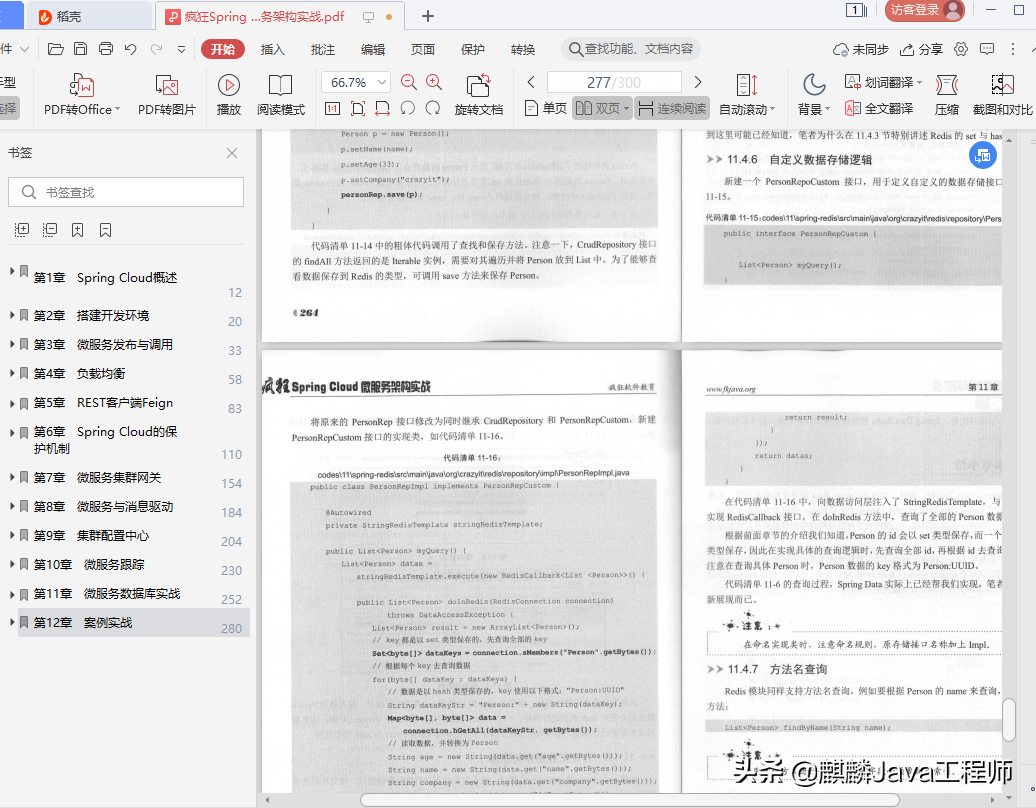Open the quick access toolbar dropdown arrow
The height and width of the screenshot is (808, 1036).
[182, 49]
